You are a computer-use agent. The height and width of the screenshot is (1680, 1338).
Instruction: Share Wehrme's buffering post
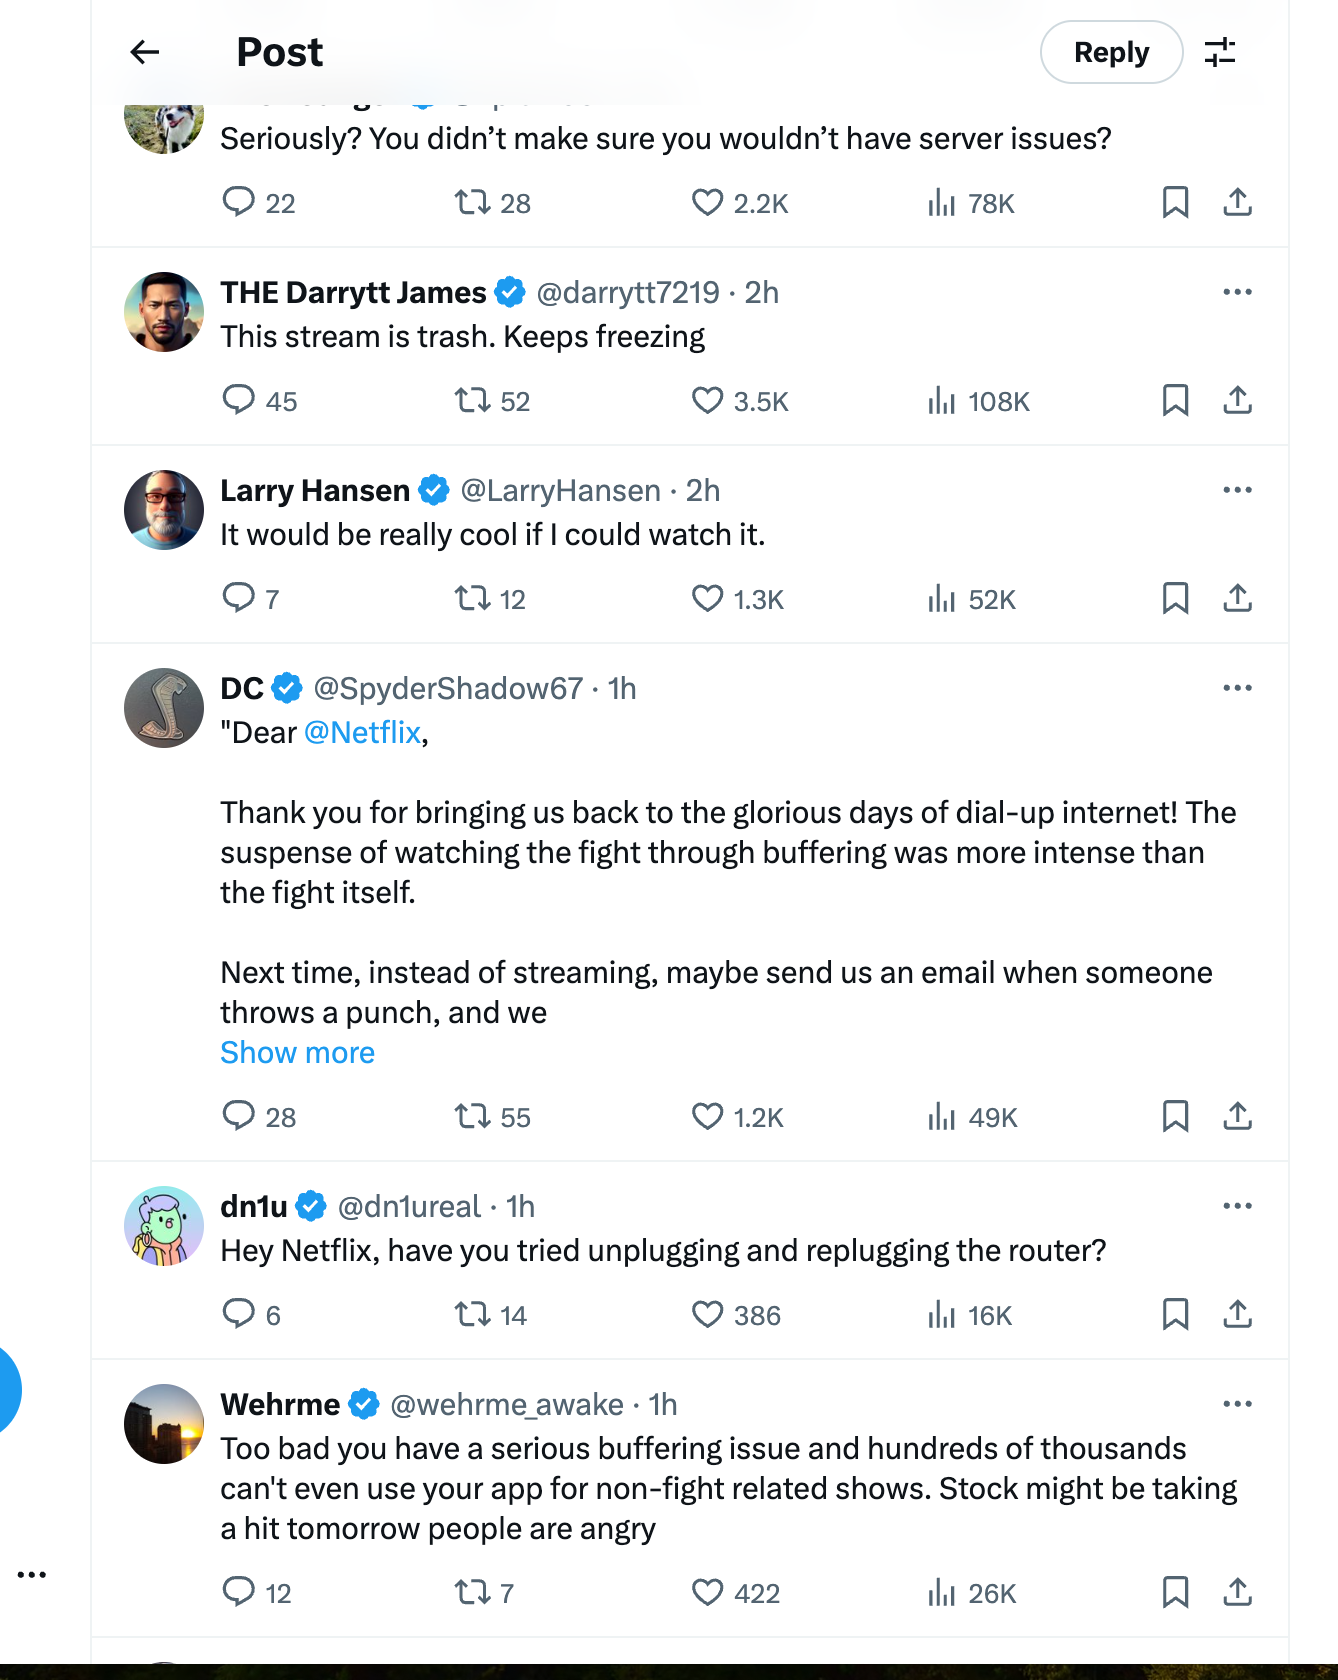tap(1237, 1592)
